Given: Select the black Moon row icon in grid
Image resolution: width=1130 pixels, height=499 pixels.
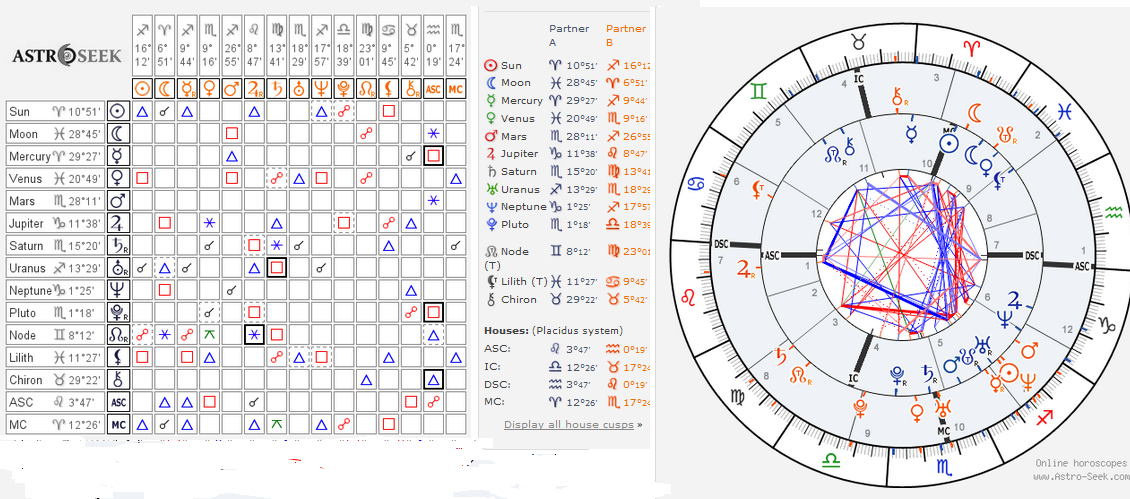Looking at the screenshot, I should 119,134.
